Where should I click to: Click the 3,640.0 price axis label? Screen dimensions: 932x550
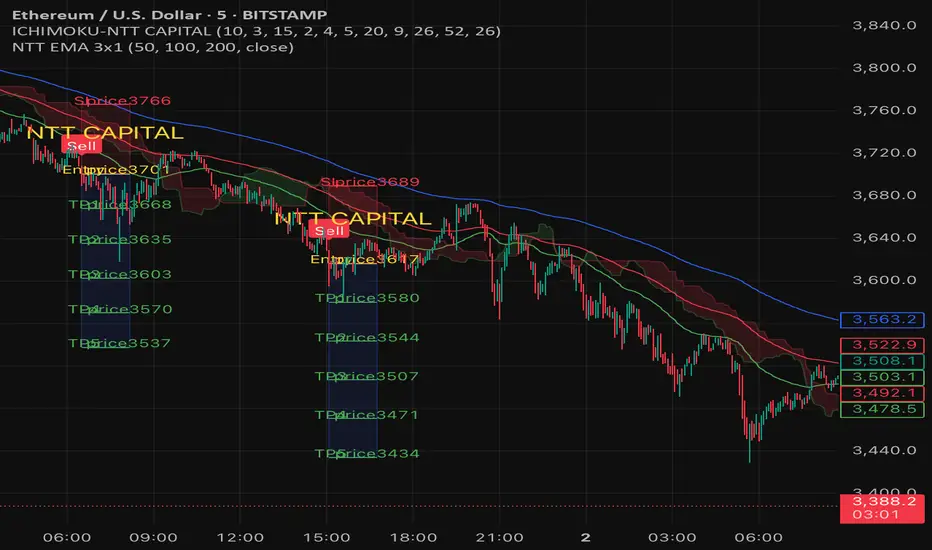[884, 238]
